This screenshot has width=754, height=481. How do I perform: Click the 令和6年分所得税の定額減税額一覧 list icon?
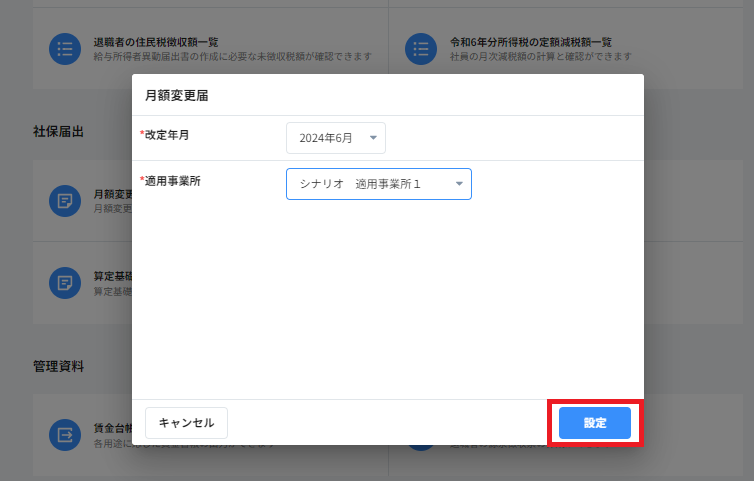tap(421, 49)
